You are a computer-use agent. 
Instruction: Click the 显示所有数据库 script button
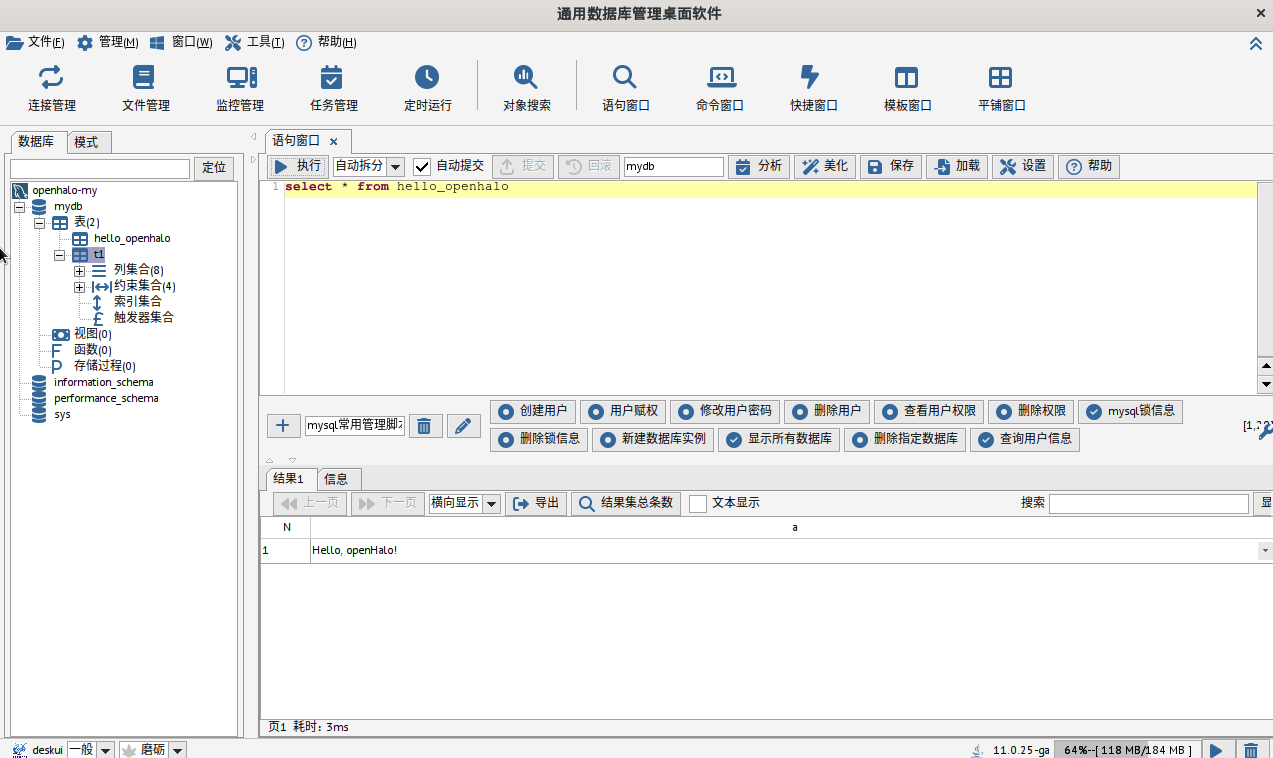coord(780,439)
